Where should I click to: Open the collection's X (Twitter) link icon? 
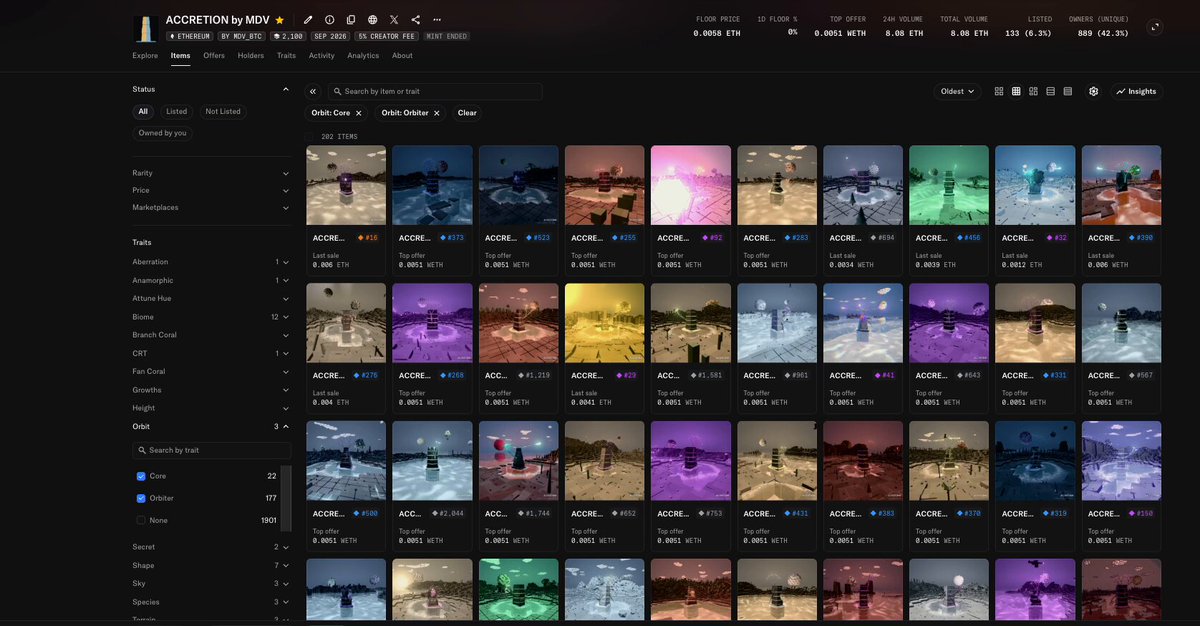394,20
